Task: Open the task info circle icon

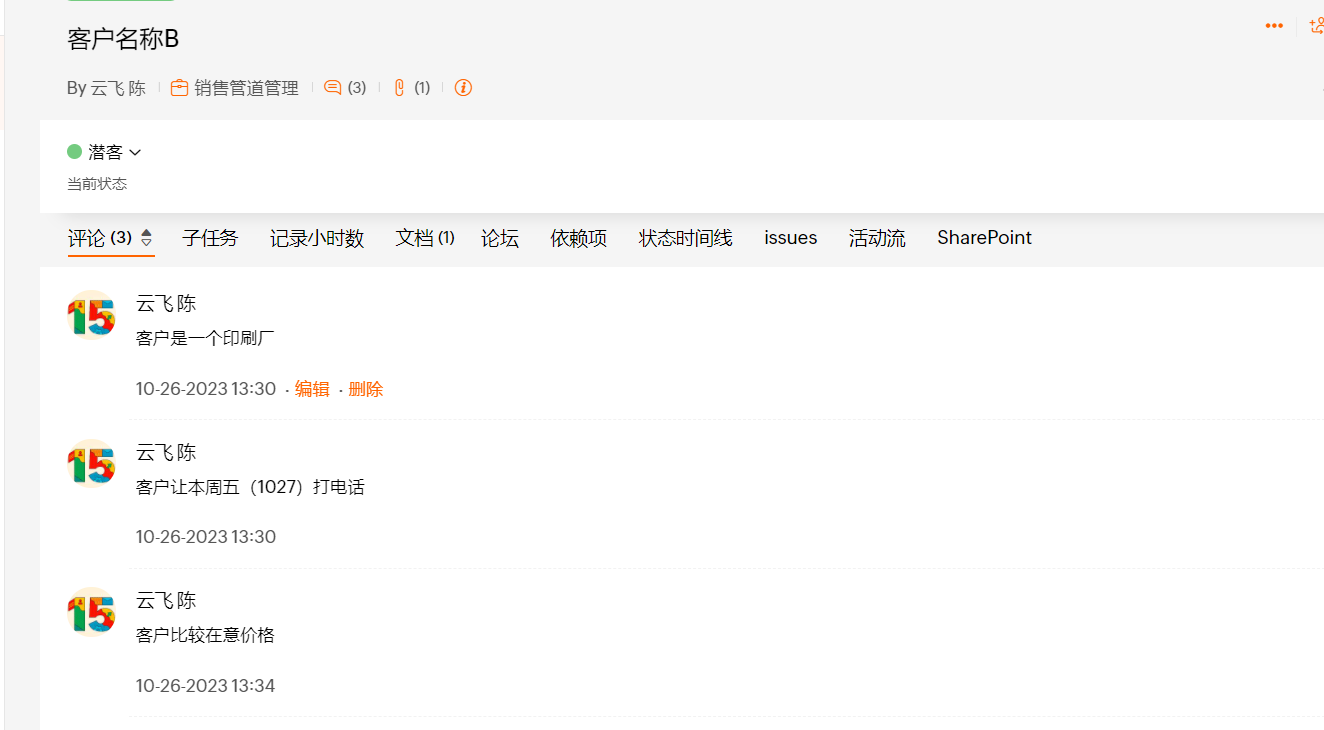Action: (x=463, y=88)
